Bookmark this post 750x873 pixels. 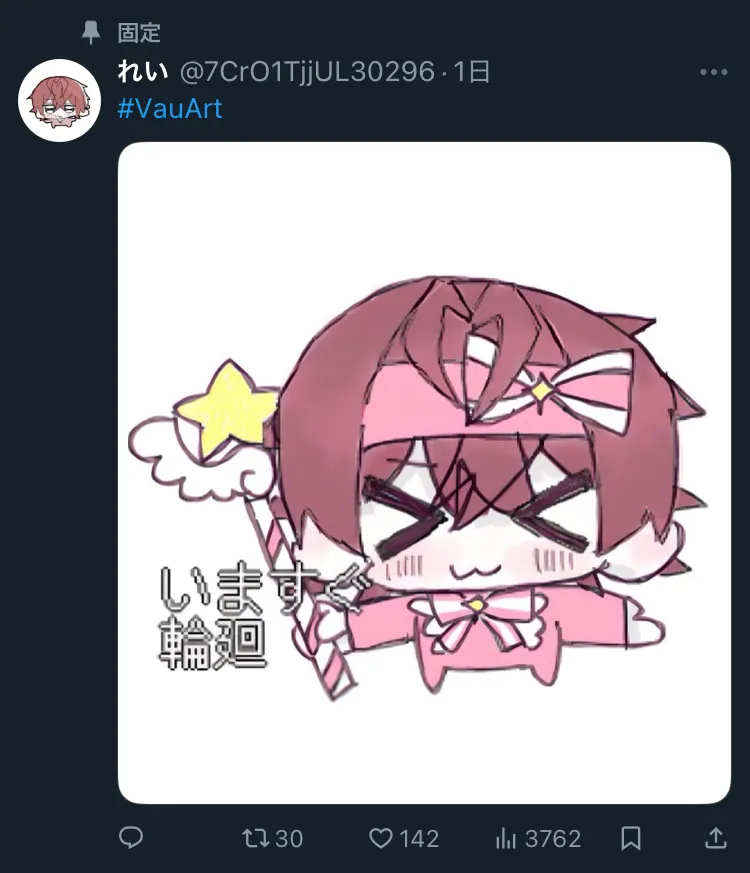631,838
